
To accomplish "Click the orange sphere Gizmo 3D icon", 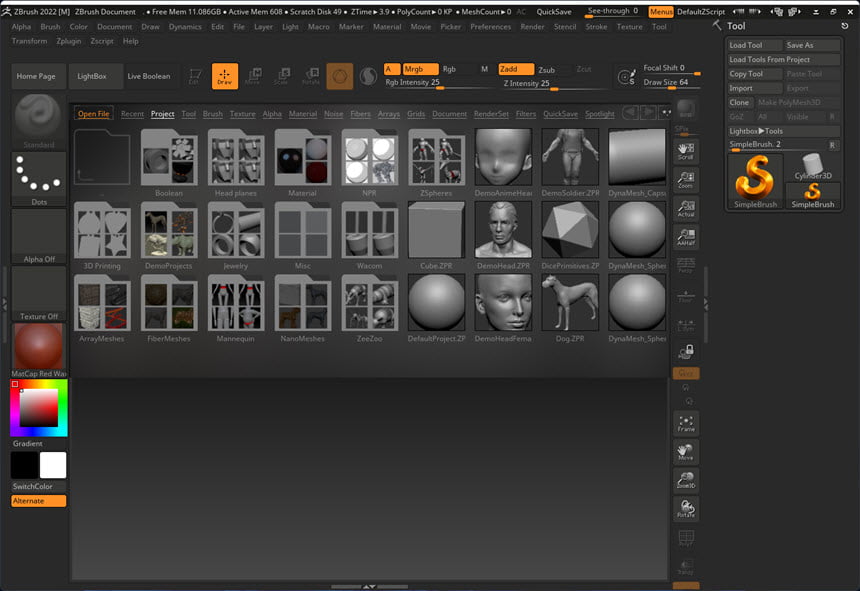I will [340, 76].
